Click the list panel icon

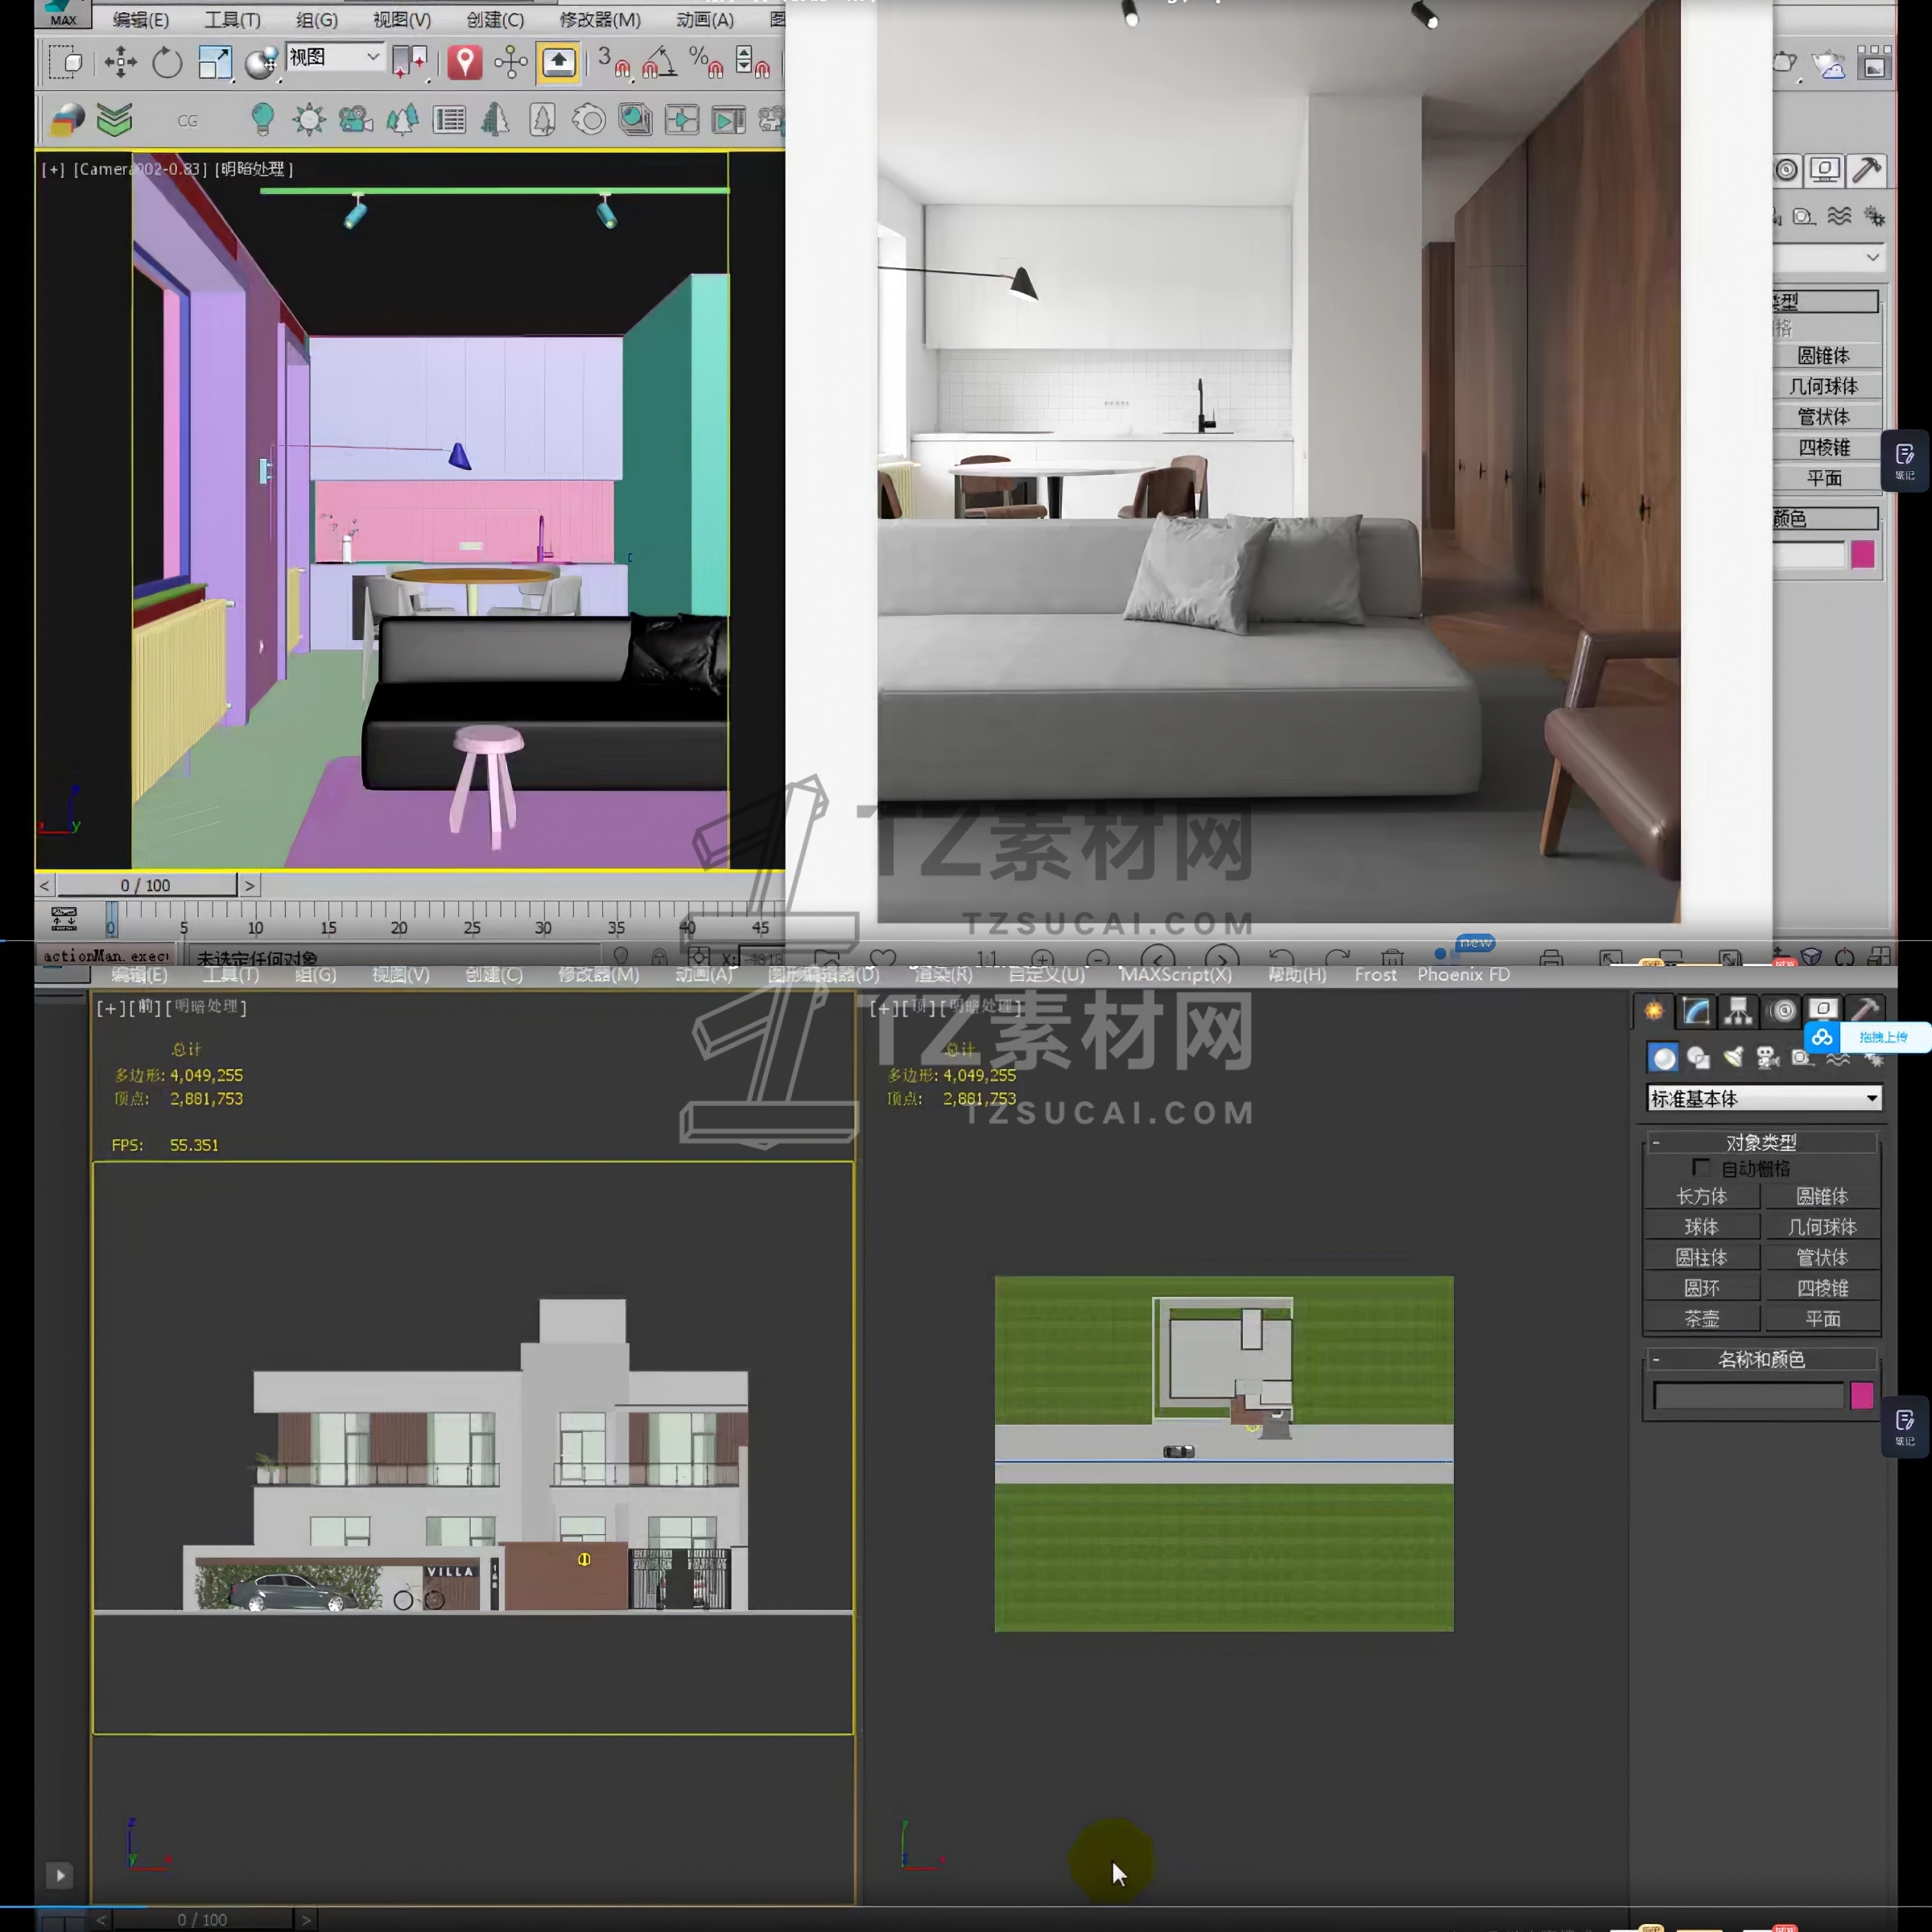point(449,120)
